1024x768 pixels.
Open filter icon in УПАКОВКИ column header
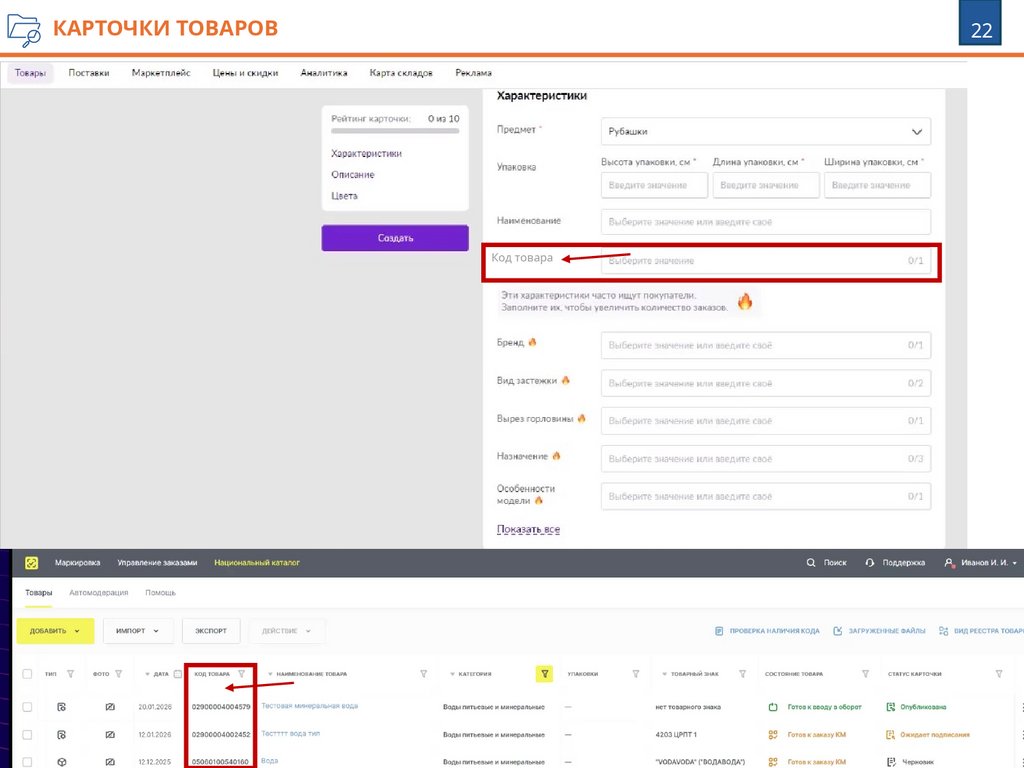coord(635,673)
